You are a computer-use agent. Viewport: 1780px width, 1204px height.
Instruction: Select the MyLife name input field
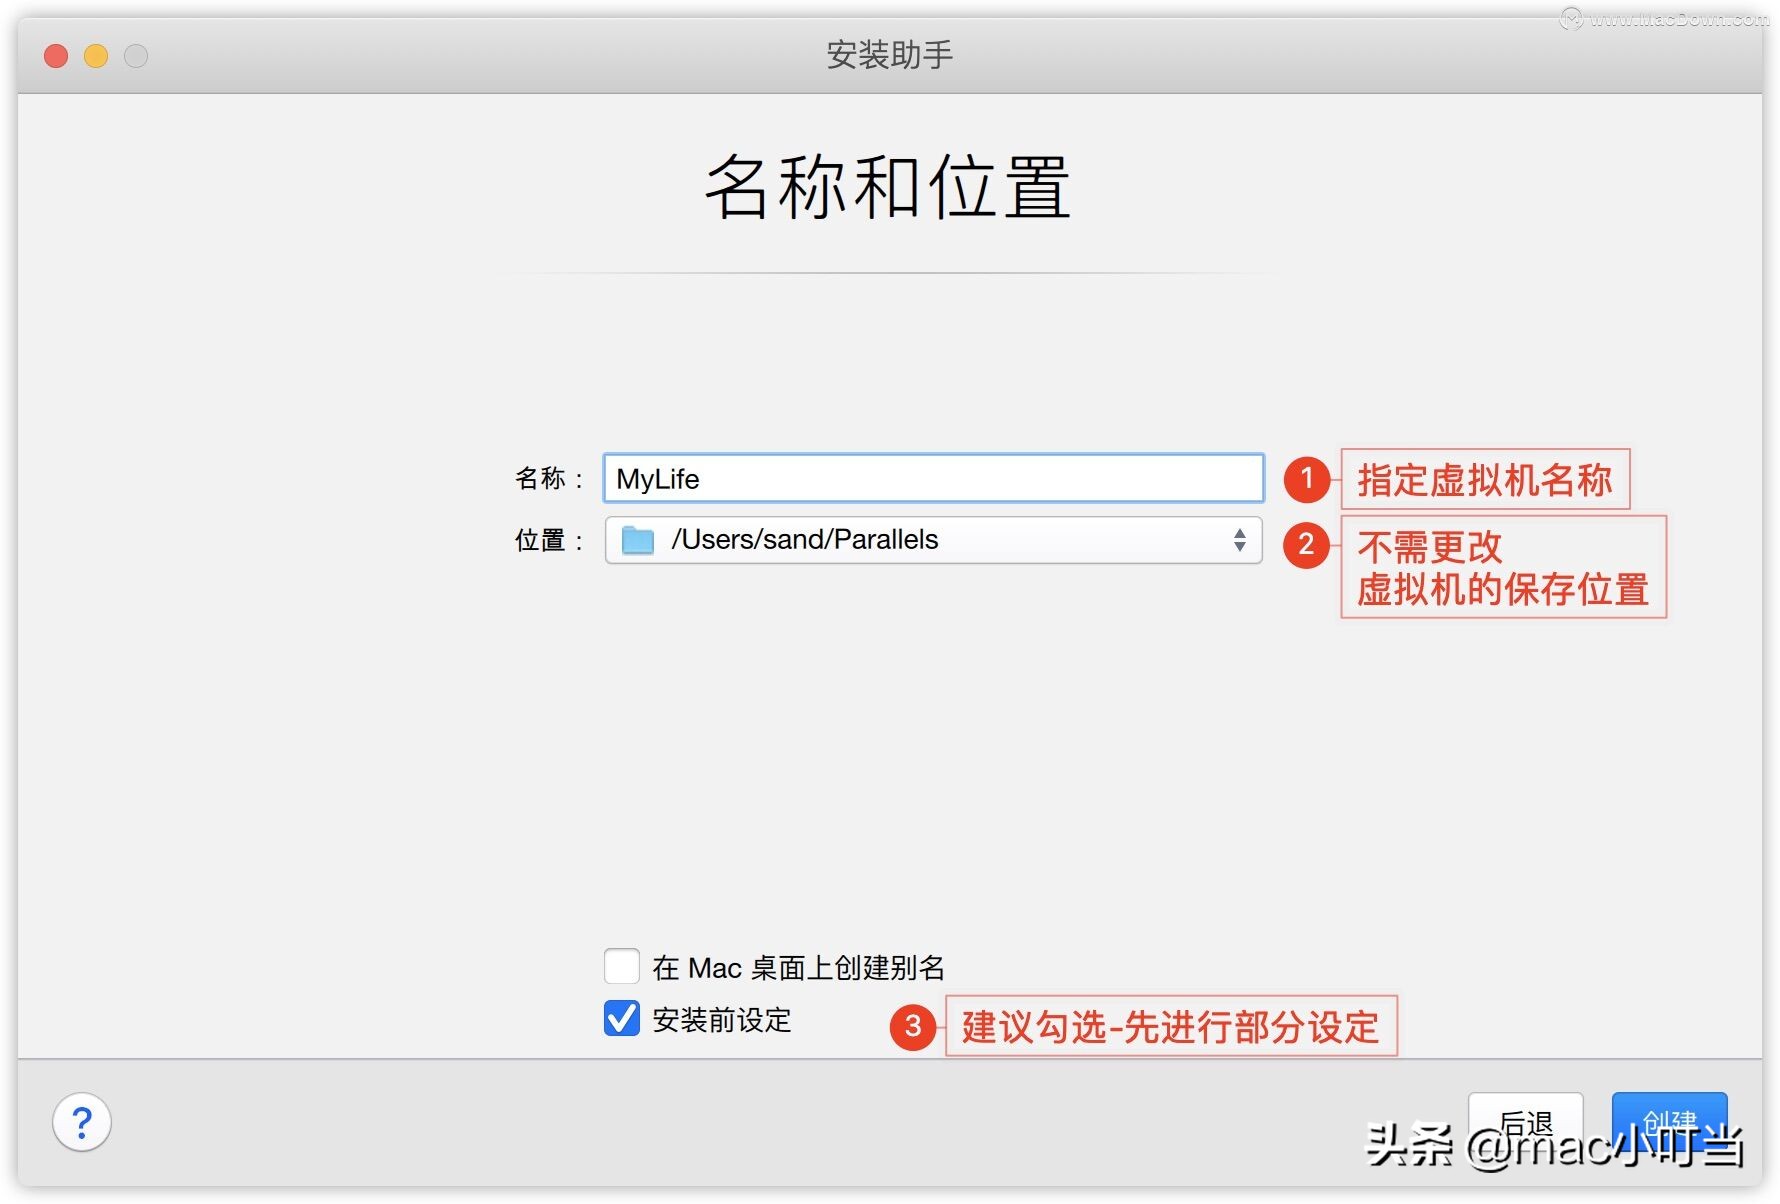point(930,479)
